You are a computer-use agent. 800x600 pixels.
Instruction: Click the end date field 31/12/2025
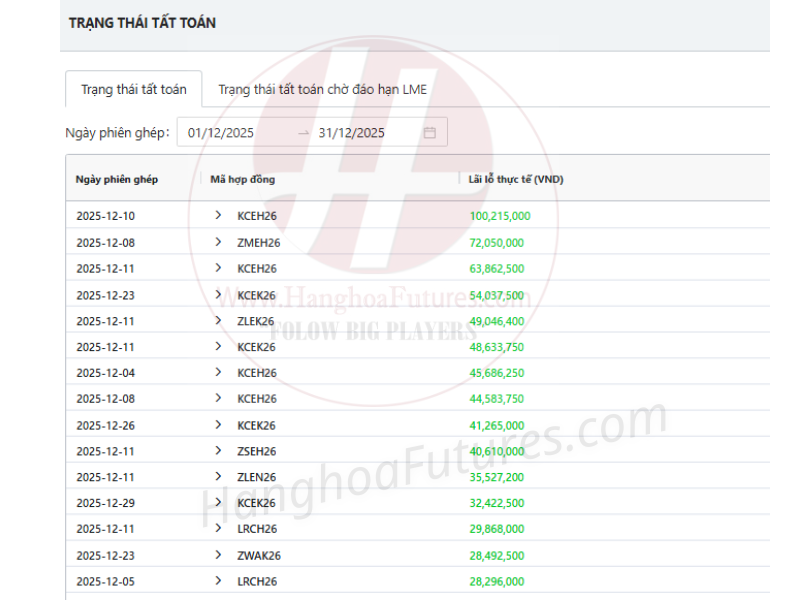pyautogui.click(x=352, y=133)
